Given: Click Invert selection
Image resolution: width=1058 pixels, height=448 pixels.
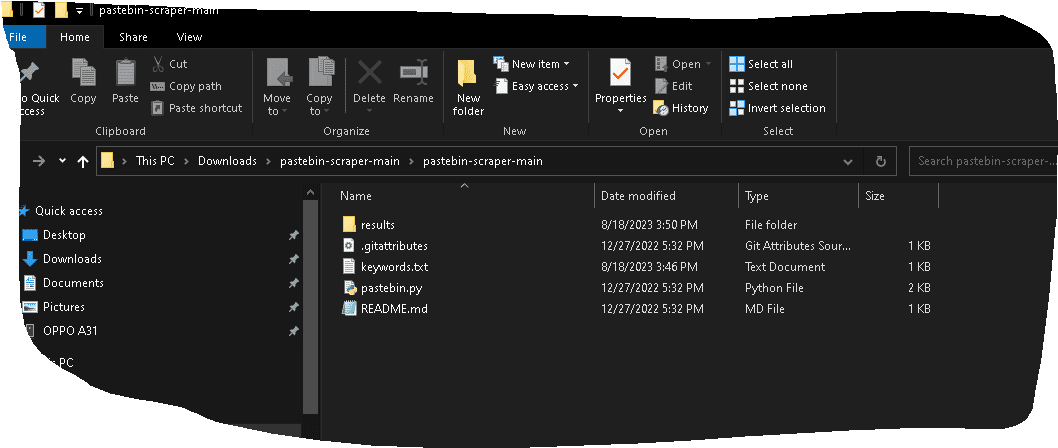Looking at the screenshot, I should (x=777, y=108).
